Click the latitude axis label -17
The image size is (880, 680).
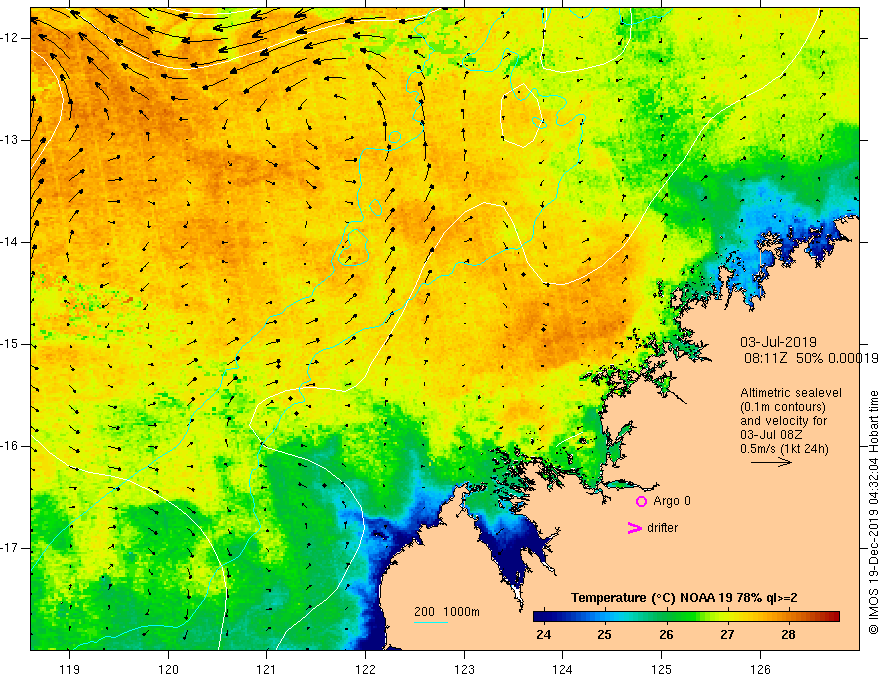10,548
